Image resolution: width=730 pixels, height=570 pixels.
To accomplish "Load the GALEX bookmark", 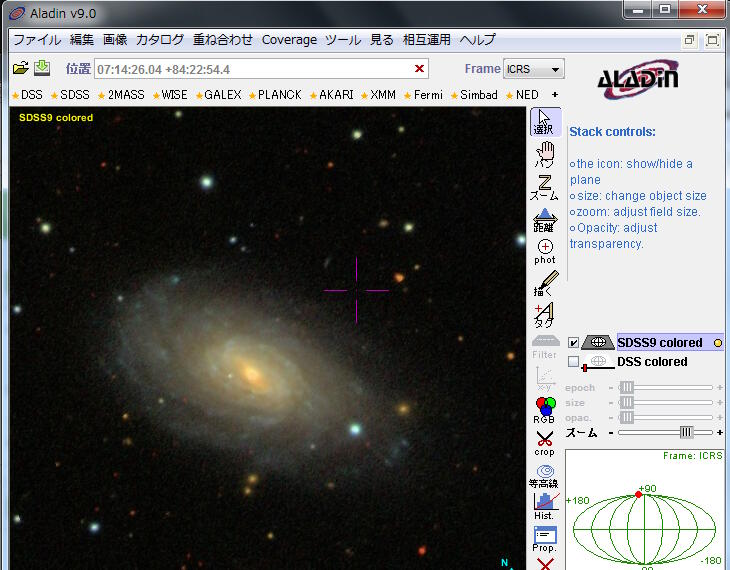I will click(x=218, y=95).
